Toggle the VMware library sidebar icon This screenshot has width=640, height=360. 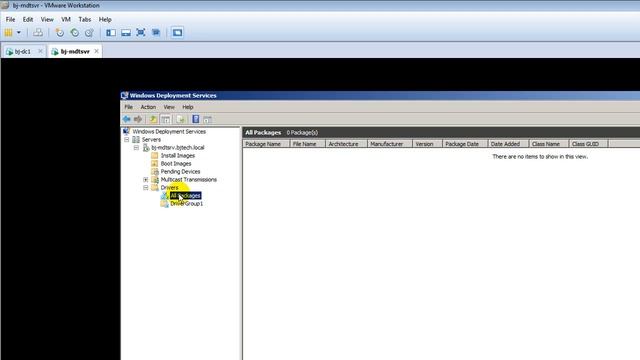[111, 33]
